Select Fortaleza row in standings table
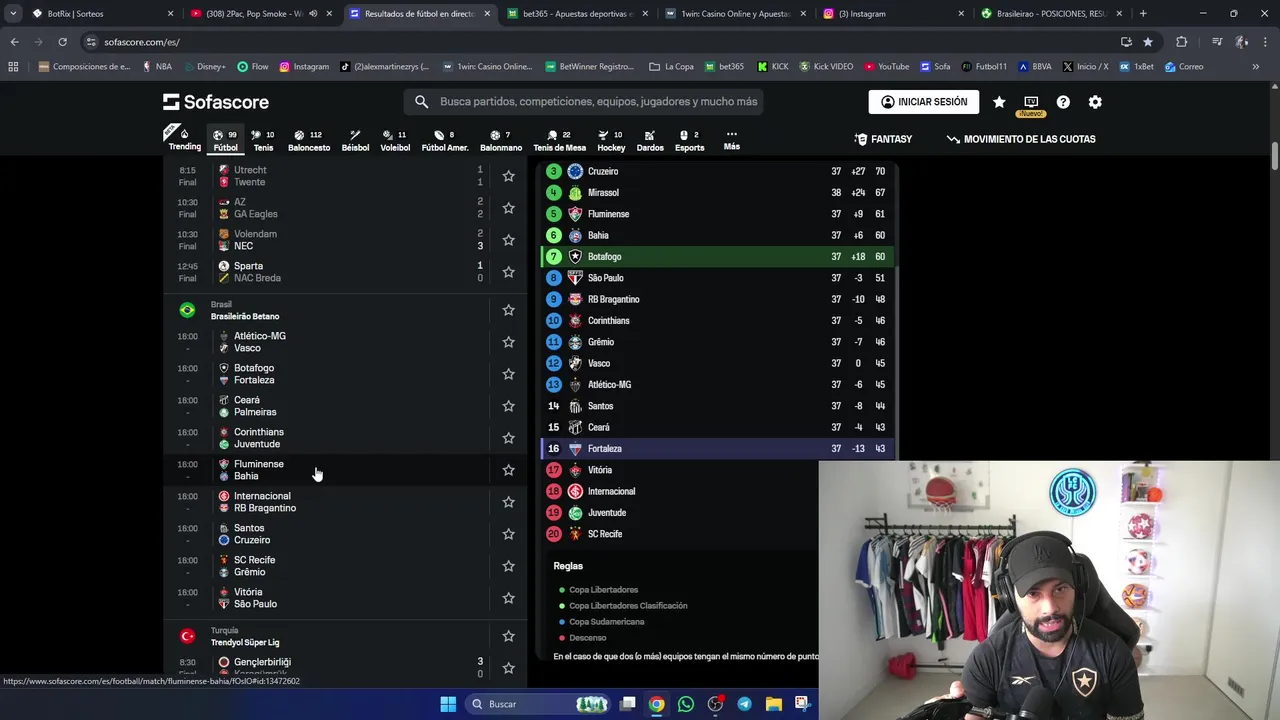Screen dimensions: 1280x720 pos(718,449)
